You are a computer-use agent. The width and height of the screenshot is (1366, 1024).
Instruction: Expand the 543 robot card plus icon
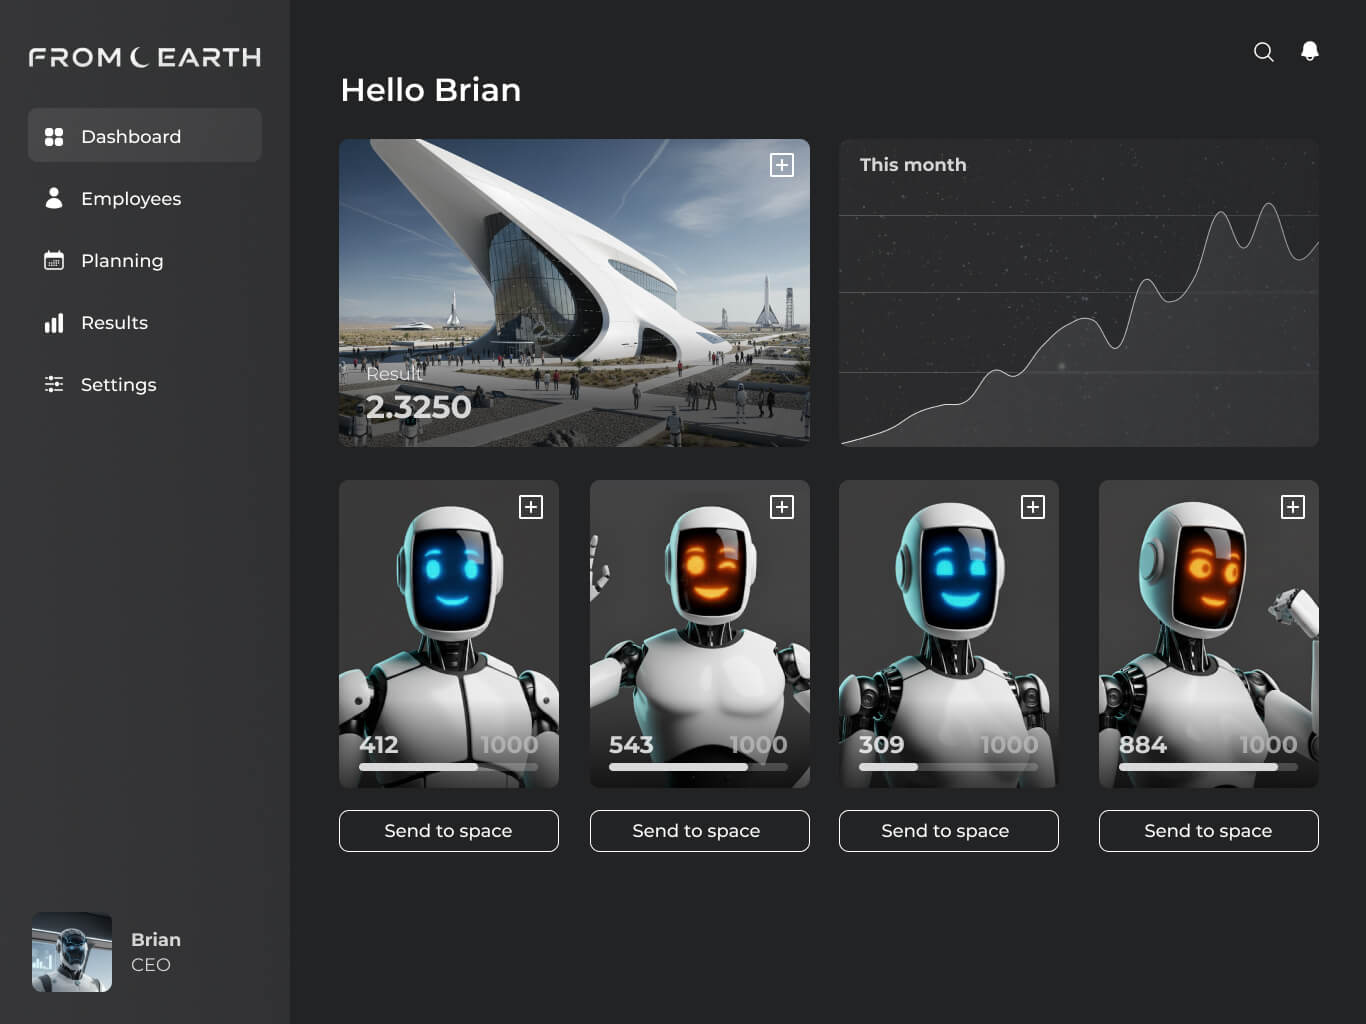coord(782,507)
